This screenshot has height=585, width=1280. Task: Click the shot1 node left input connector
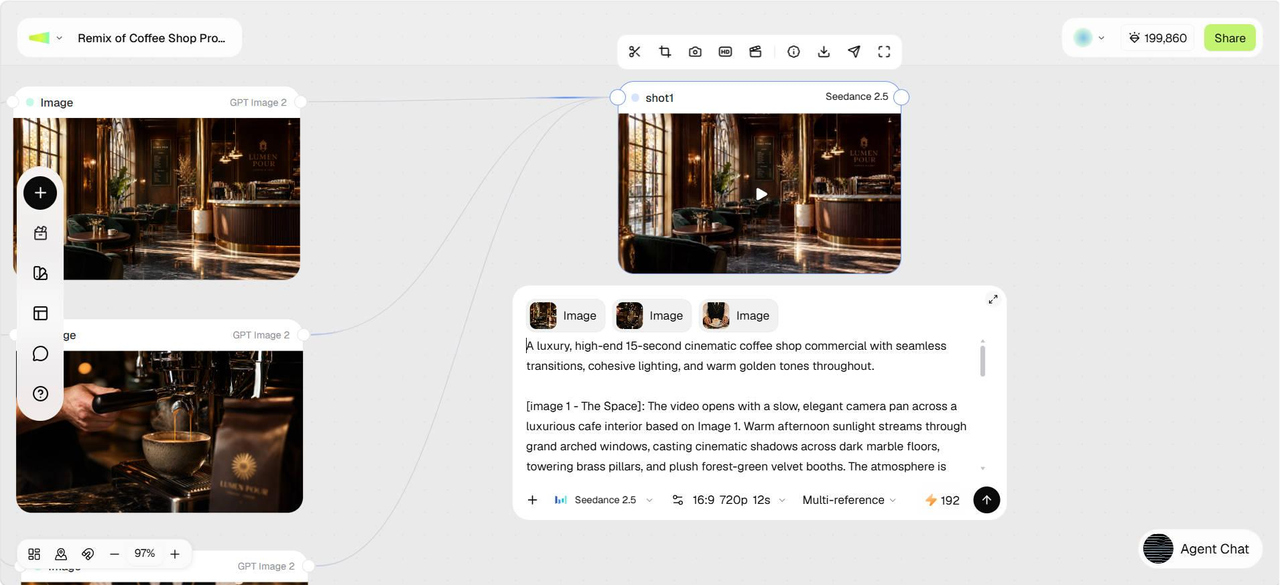pos(617,97)
